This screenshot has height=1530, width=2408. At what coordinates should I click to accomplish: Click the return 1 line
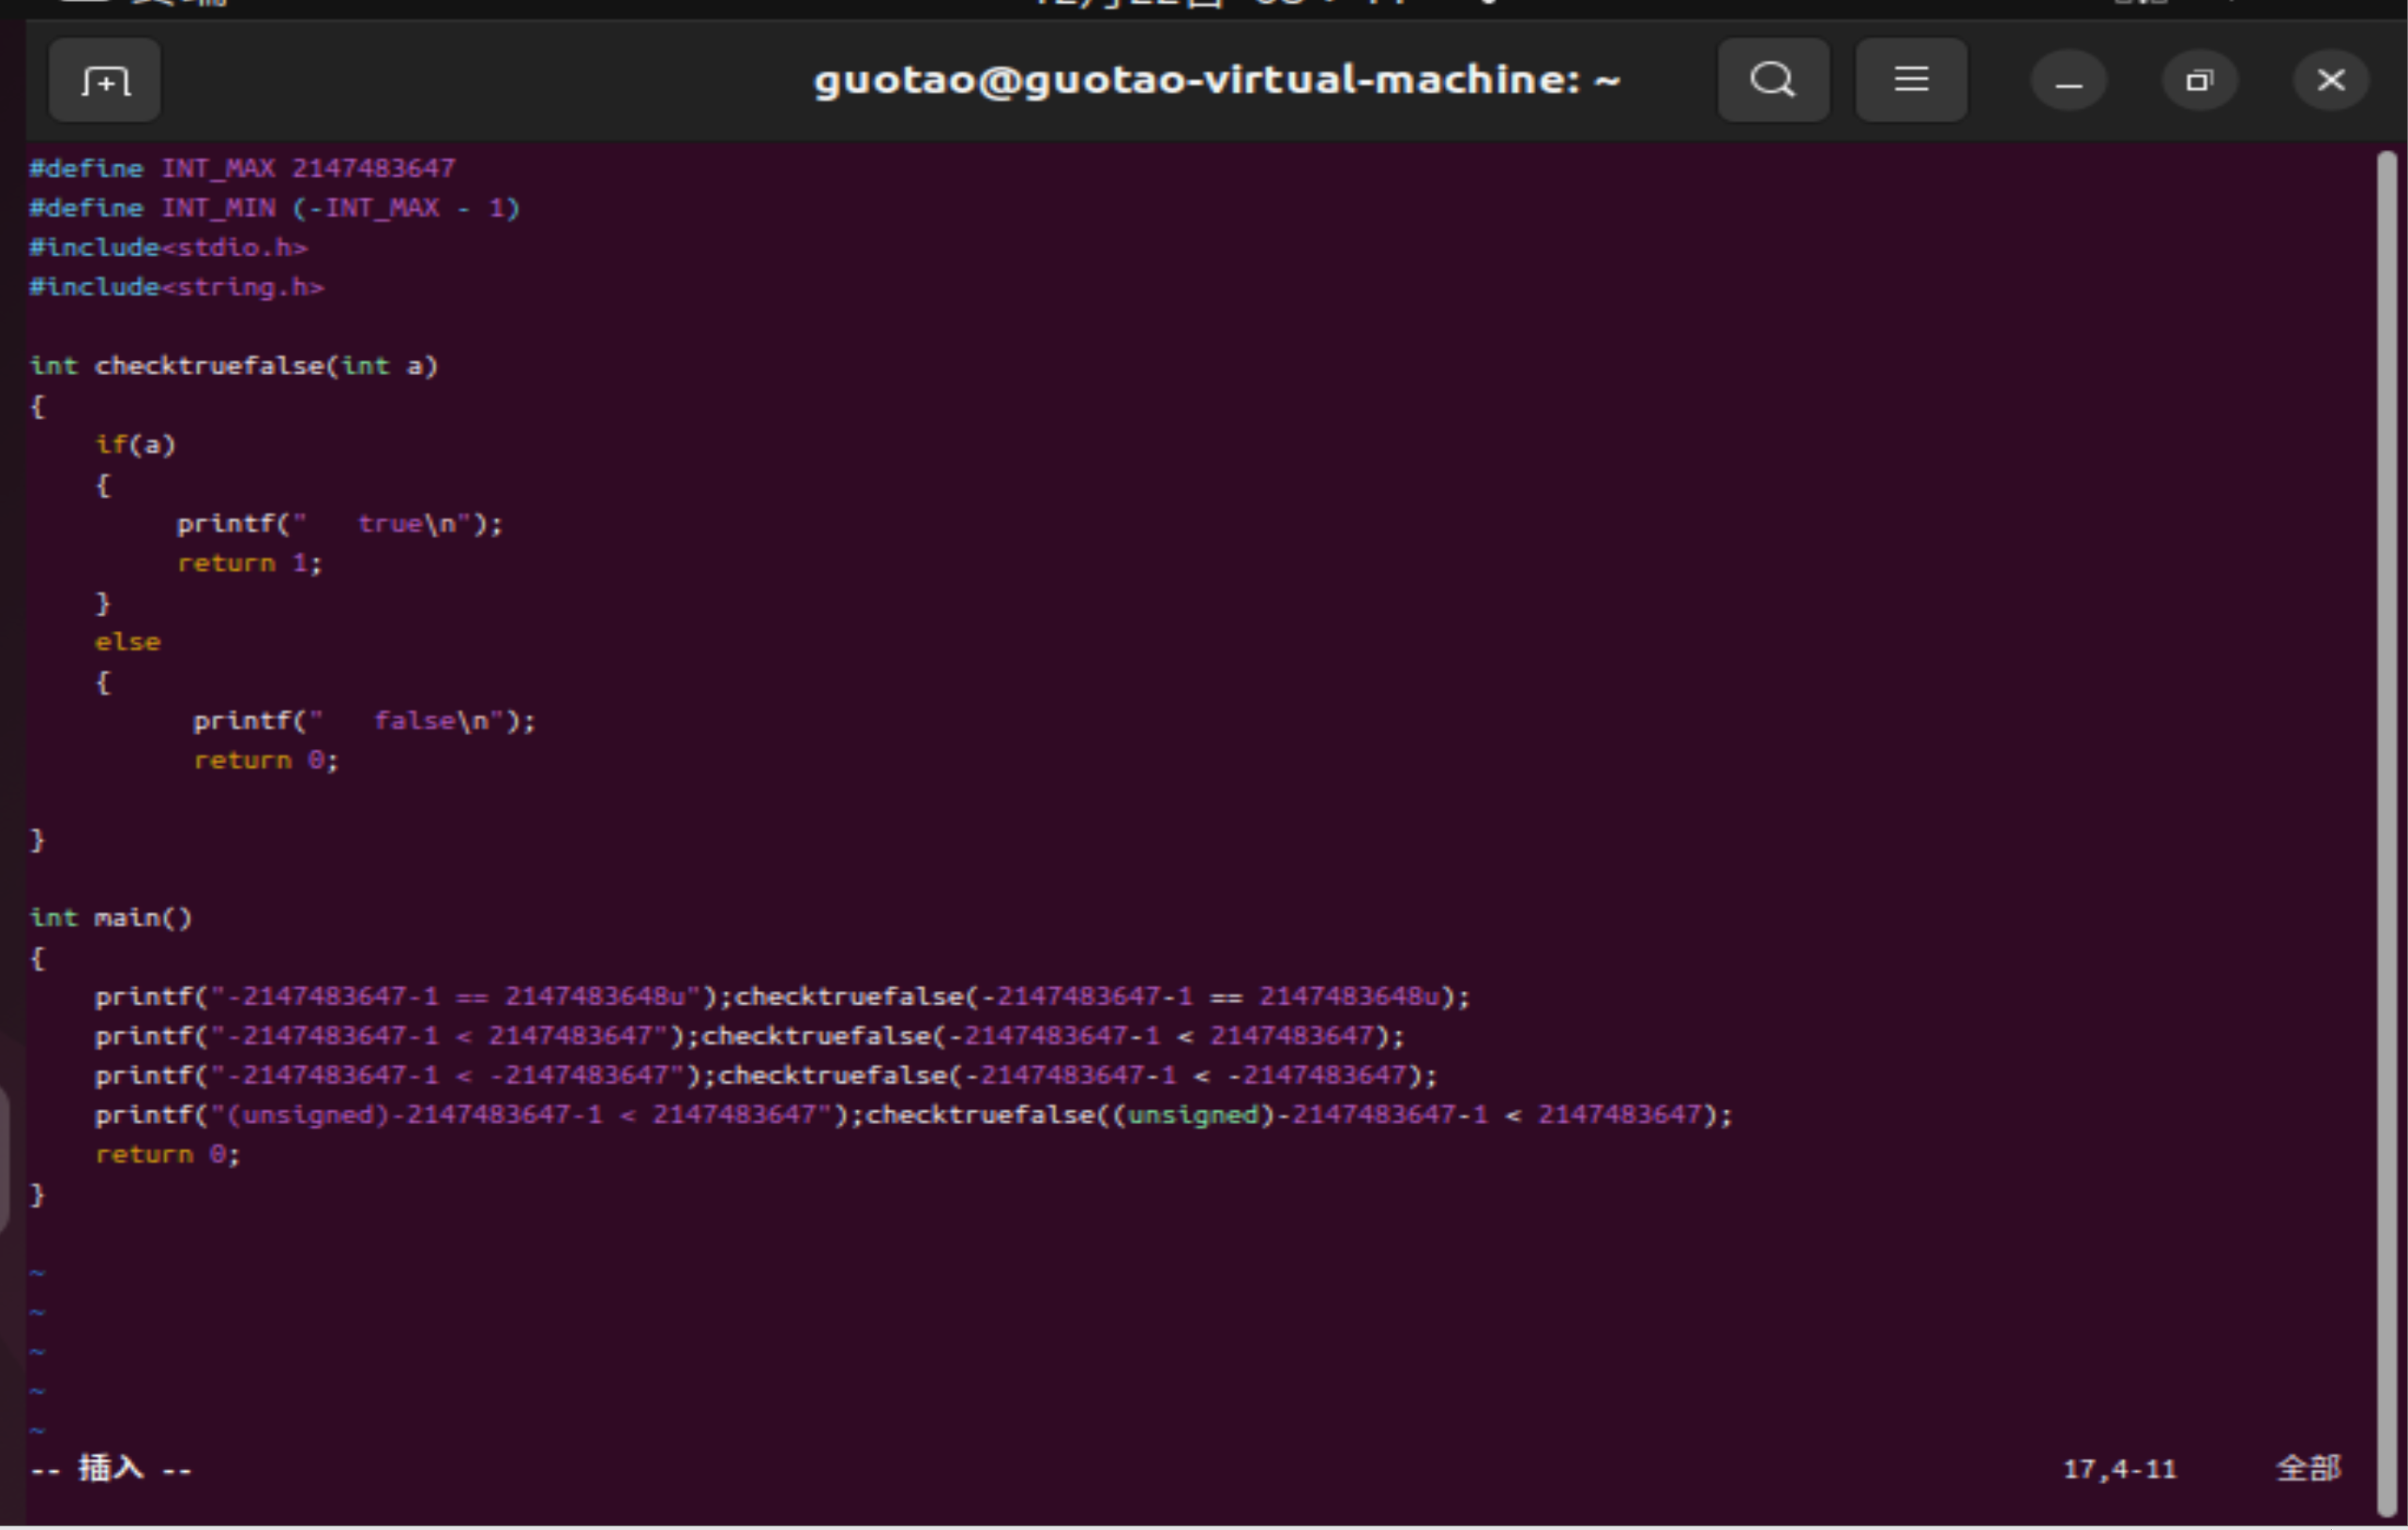(249, 564)
